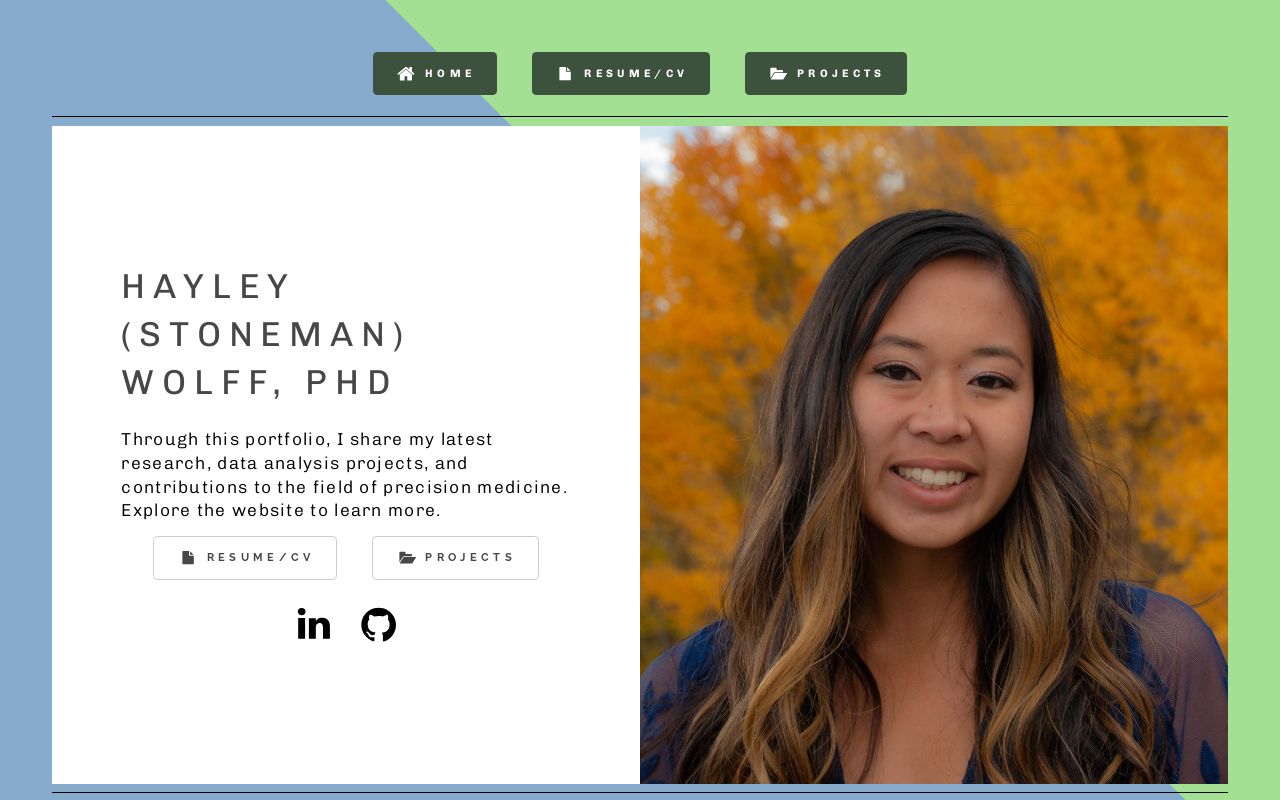Go to the HOME nav label
The width and height of the screenshot is (1280, 800).
(449, 74)
